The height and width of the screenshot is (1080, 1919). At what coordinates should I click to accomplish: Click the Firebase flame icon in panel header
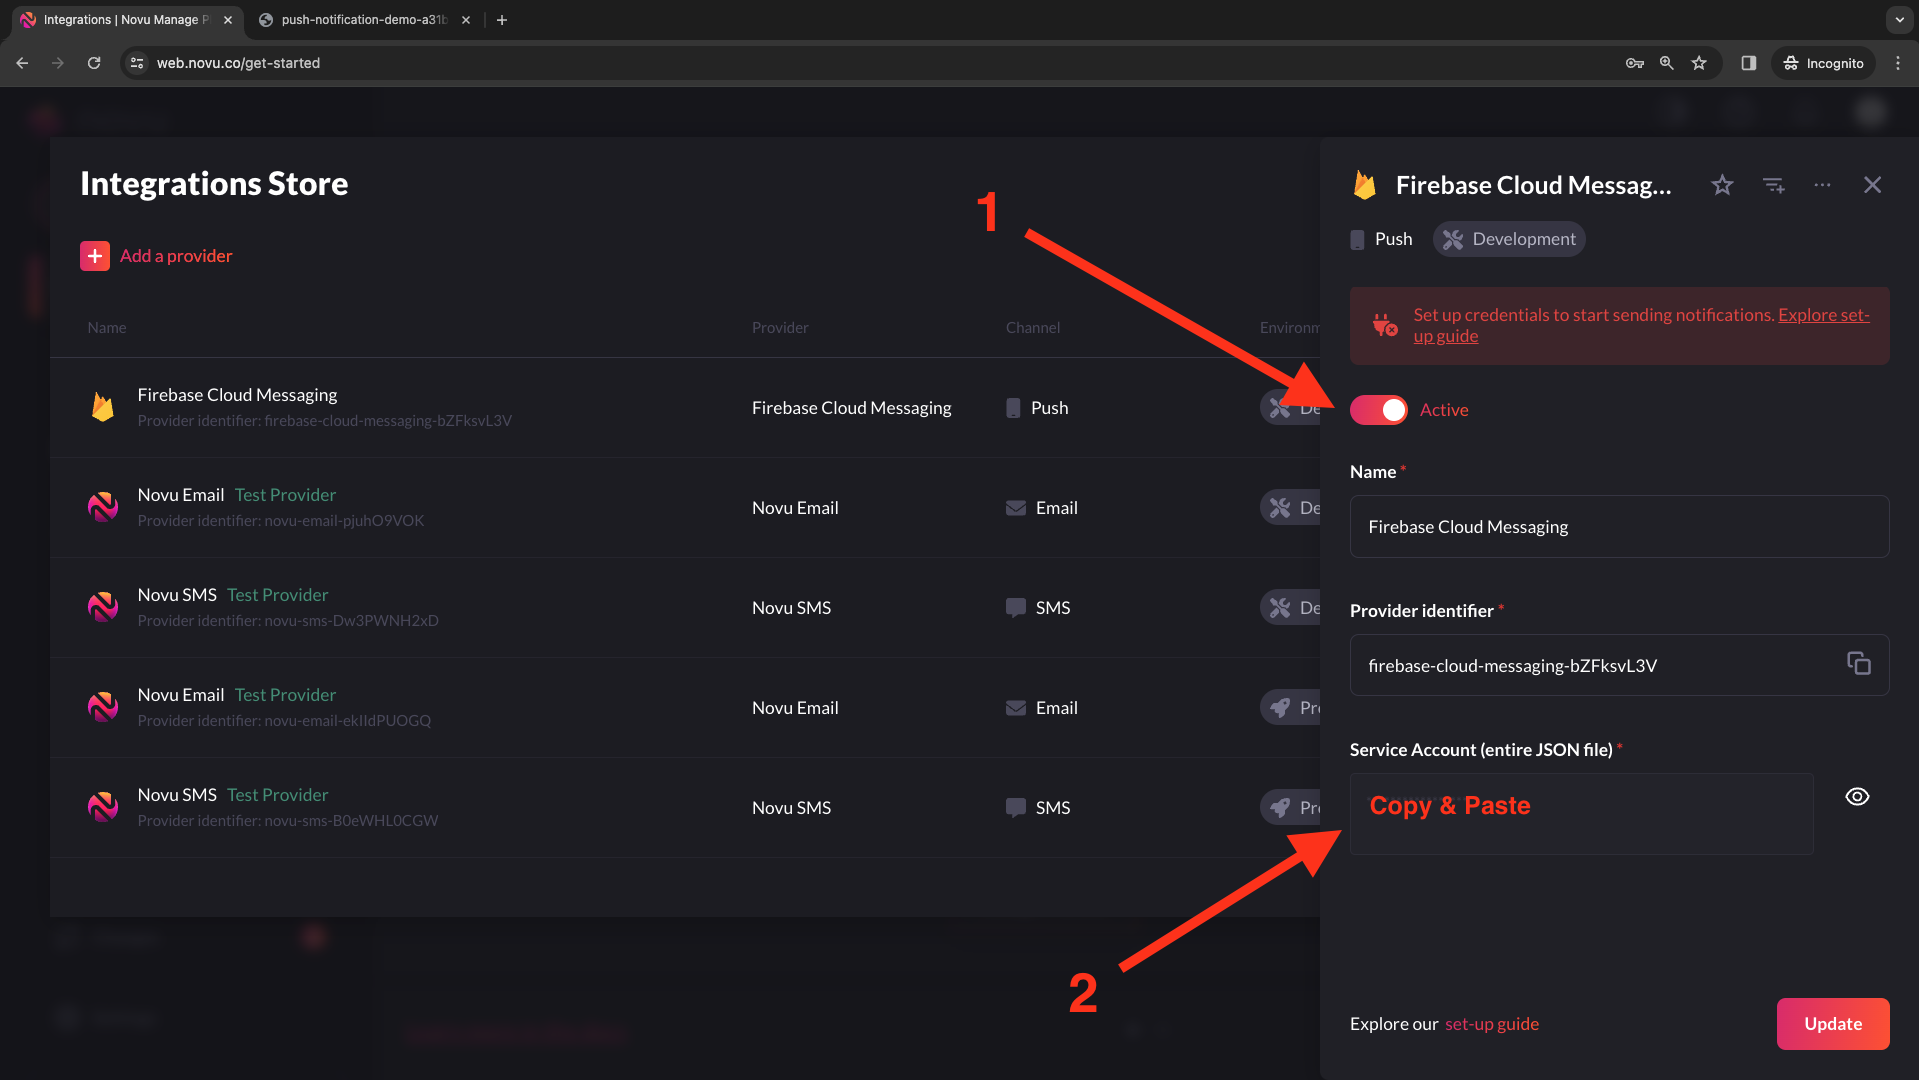pos(1364,185)
